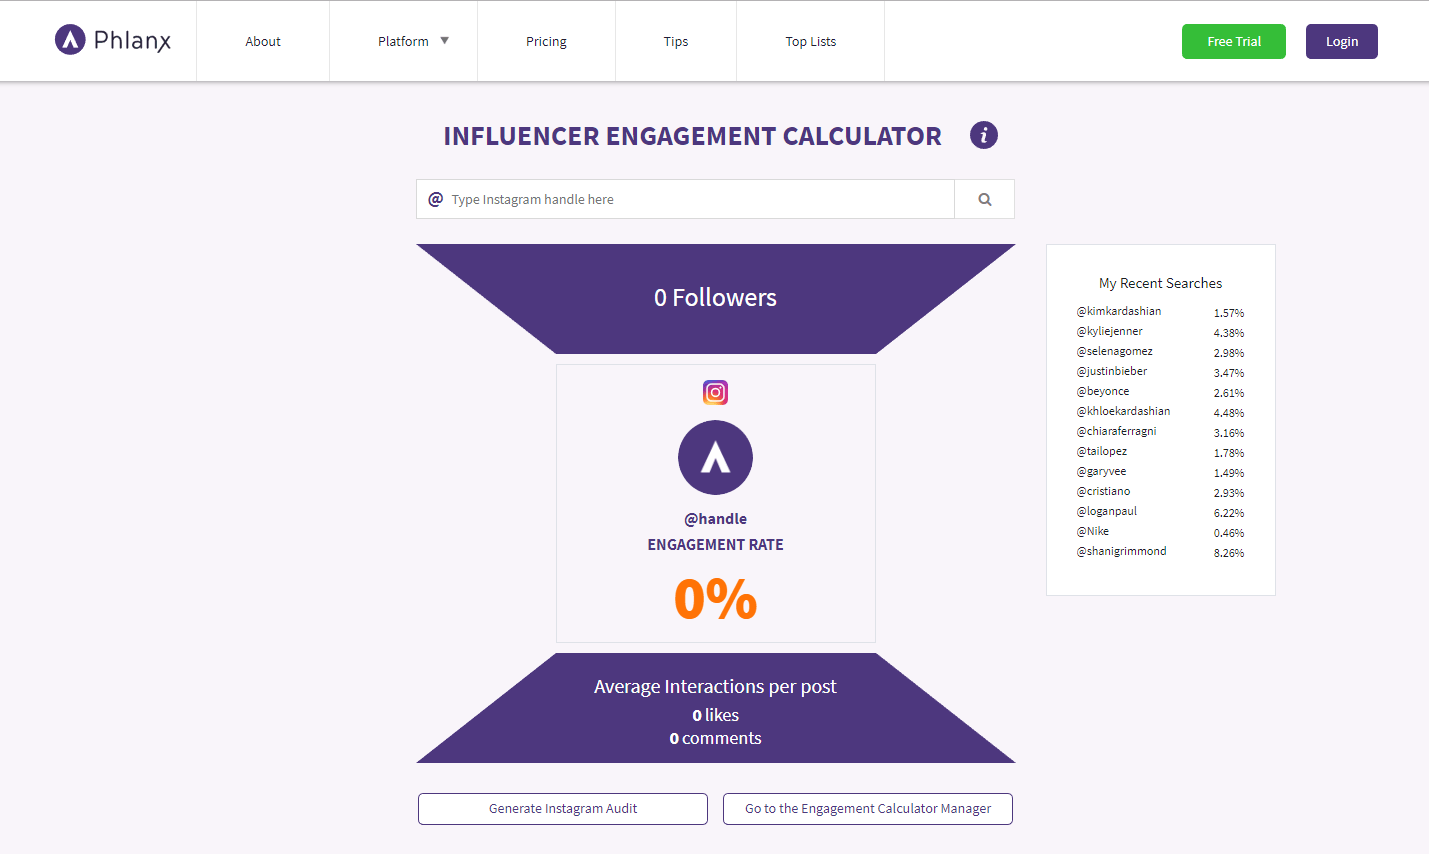Select the @Nike recent search
The image size is (1429, 854).
1092,531
